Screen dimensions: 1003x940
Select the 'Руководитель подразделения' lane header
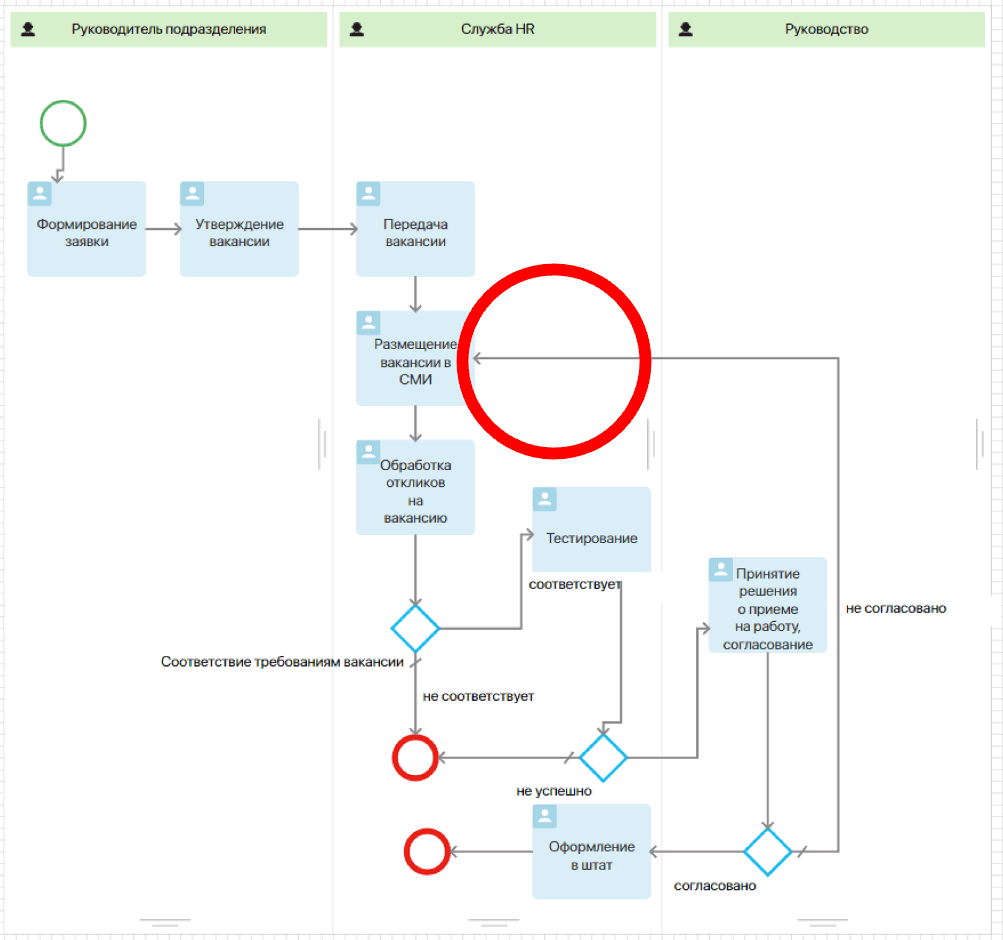[168, 30]
